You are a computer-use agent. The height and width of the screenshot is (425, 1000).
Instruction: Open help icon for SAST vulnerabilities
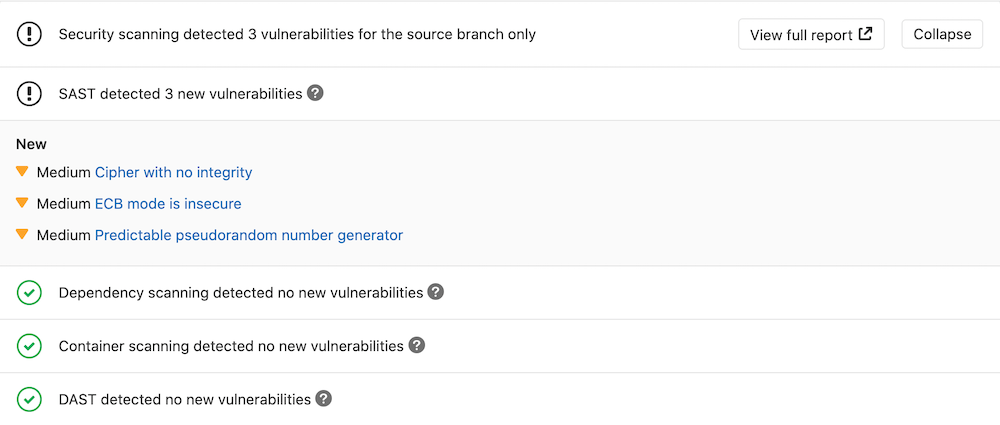tap(315, 93)
